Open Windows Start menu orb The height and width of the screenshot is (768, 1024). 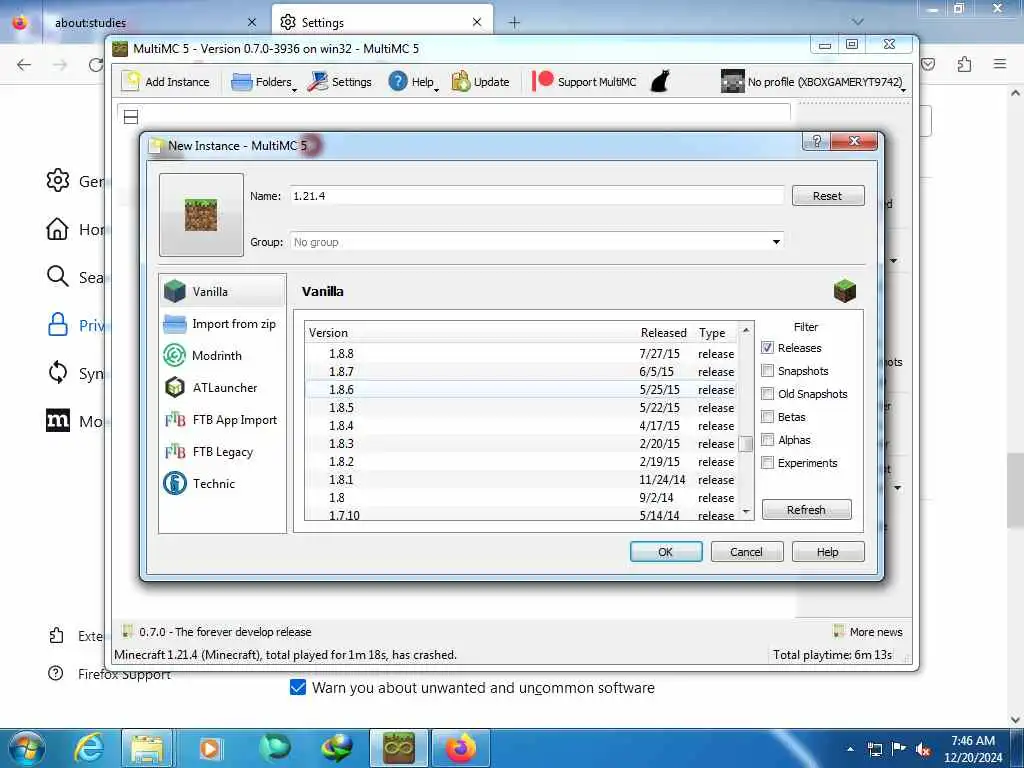[x=26, y=748]
